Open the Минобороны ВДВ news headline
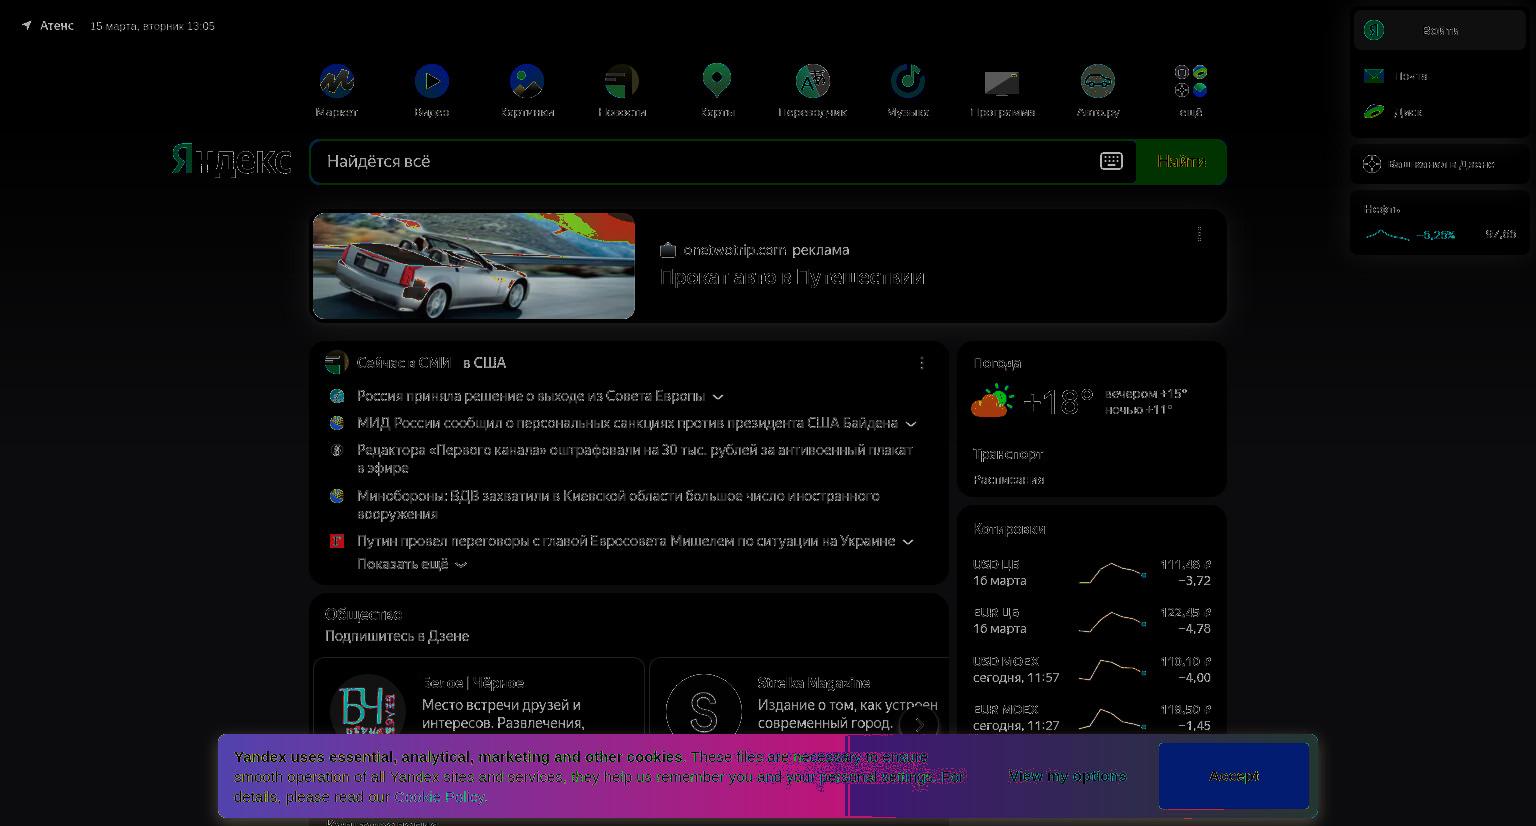The width and height of the screenshot is (1536, 826). pyautogui.click(x=618, y=505)
